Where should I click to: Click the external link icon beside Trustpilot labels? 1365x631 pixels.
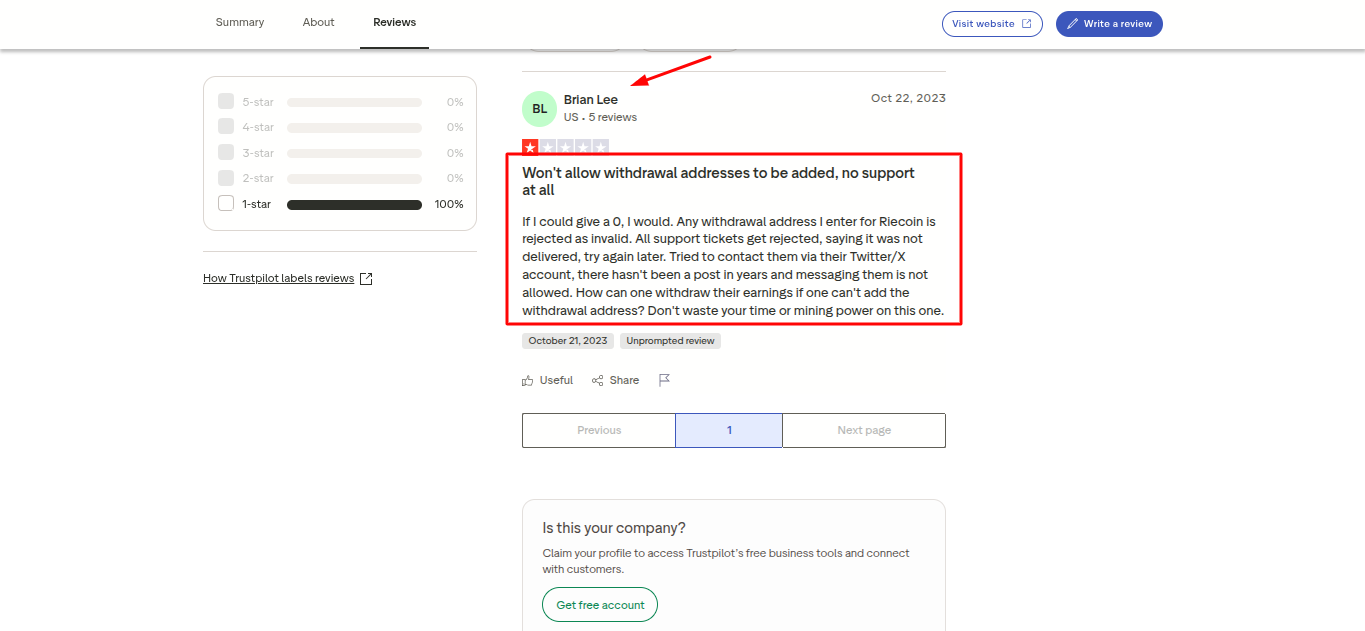[x=366, y=279]
